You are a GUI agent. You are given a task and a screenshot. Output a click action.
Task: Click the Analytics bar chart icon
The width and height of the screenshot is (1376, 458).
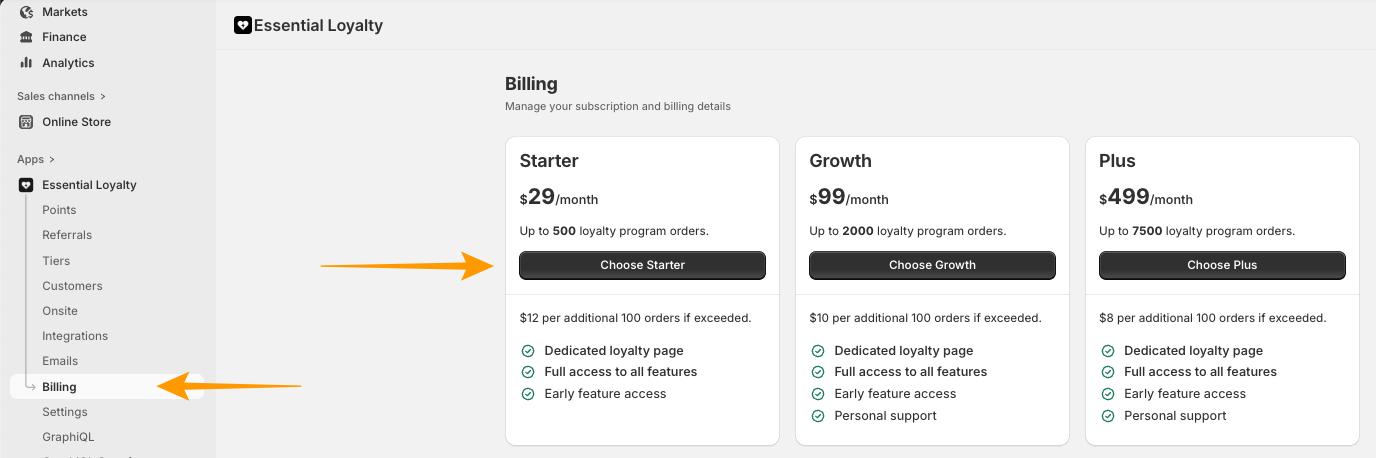(26, 63)
